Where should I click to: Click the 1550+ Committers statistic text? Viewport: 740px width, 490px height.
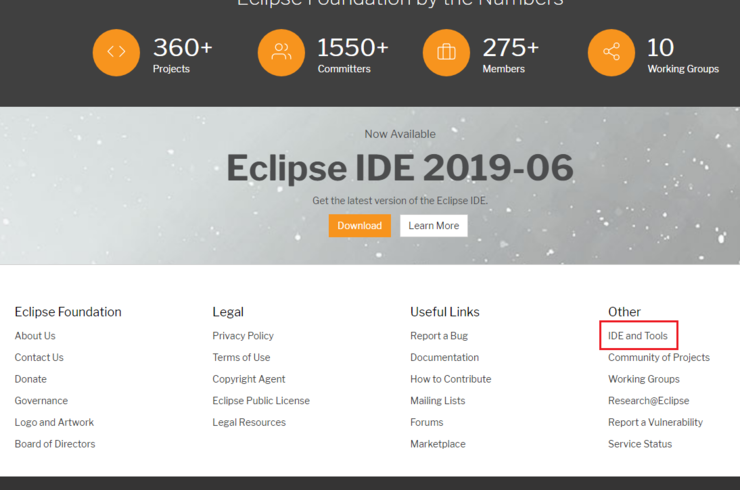click(x=353, y=55)
